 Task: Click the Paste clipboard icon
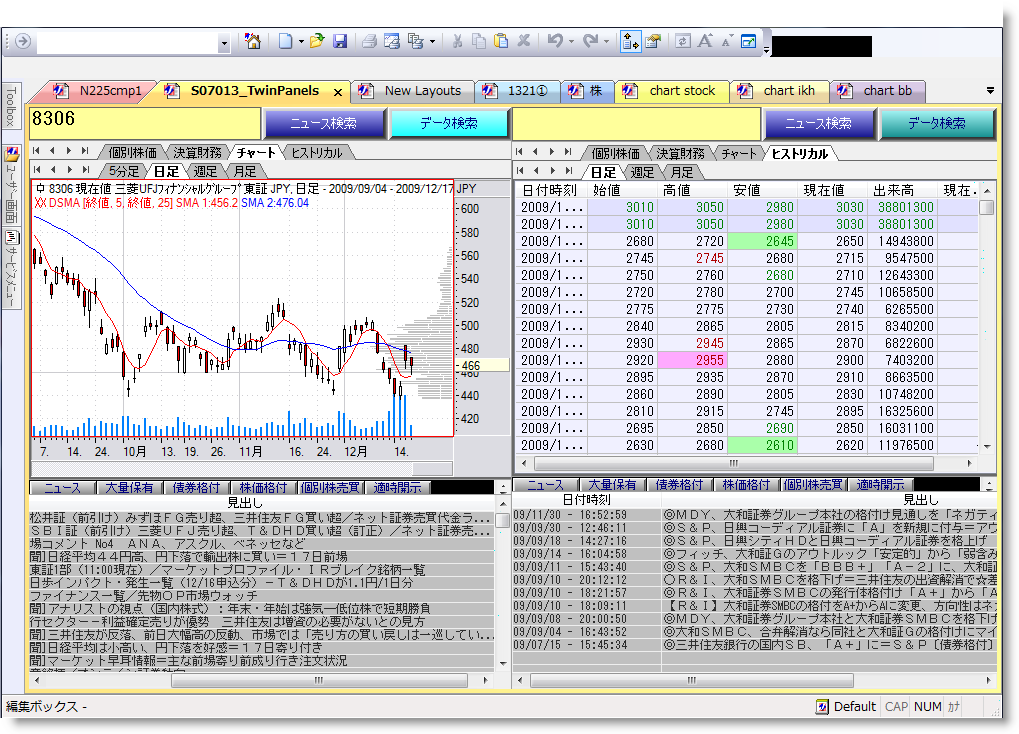[x=501, y=41]
